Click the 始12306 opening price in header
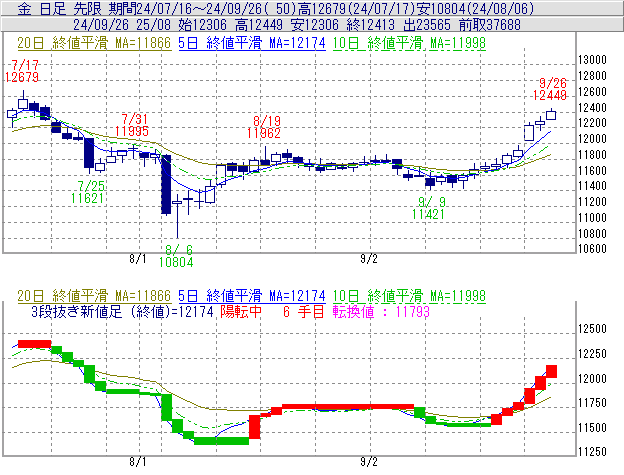This screenshot has height=475, width=624. tap(202, 25)
